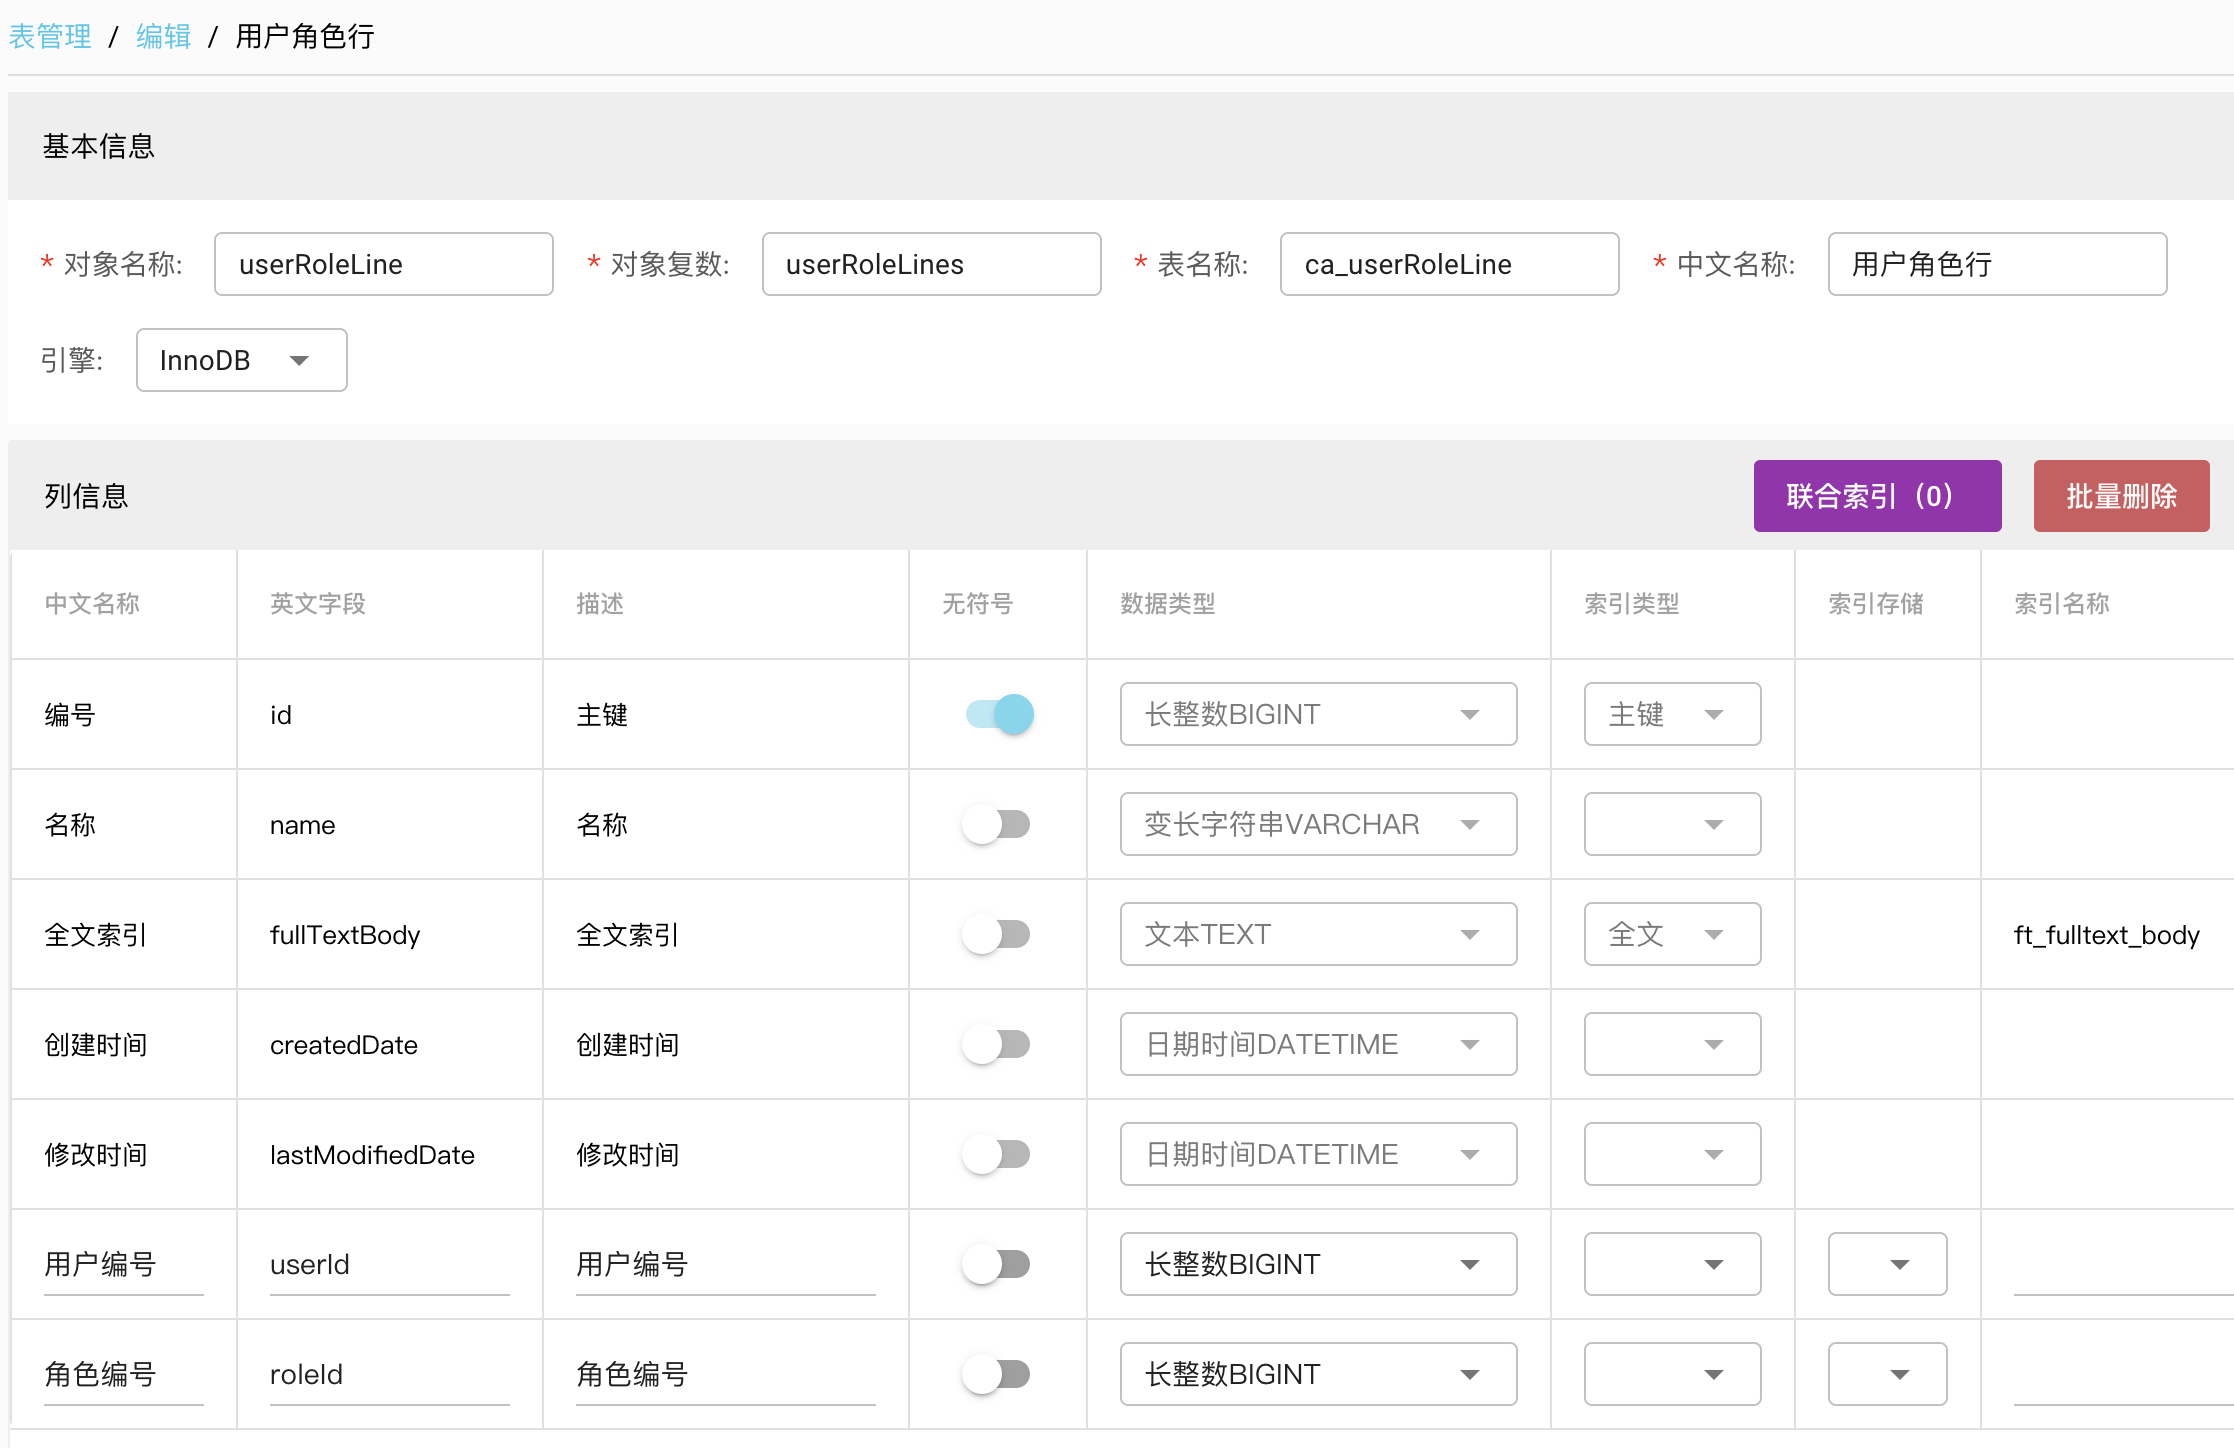Enable unsigned toggle for name row

tap(996, 824)
